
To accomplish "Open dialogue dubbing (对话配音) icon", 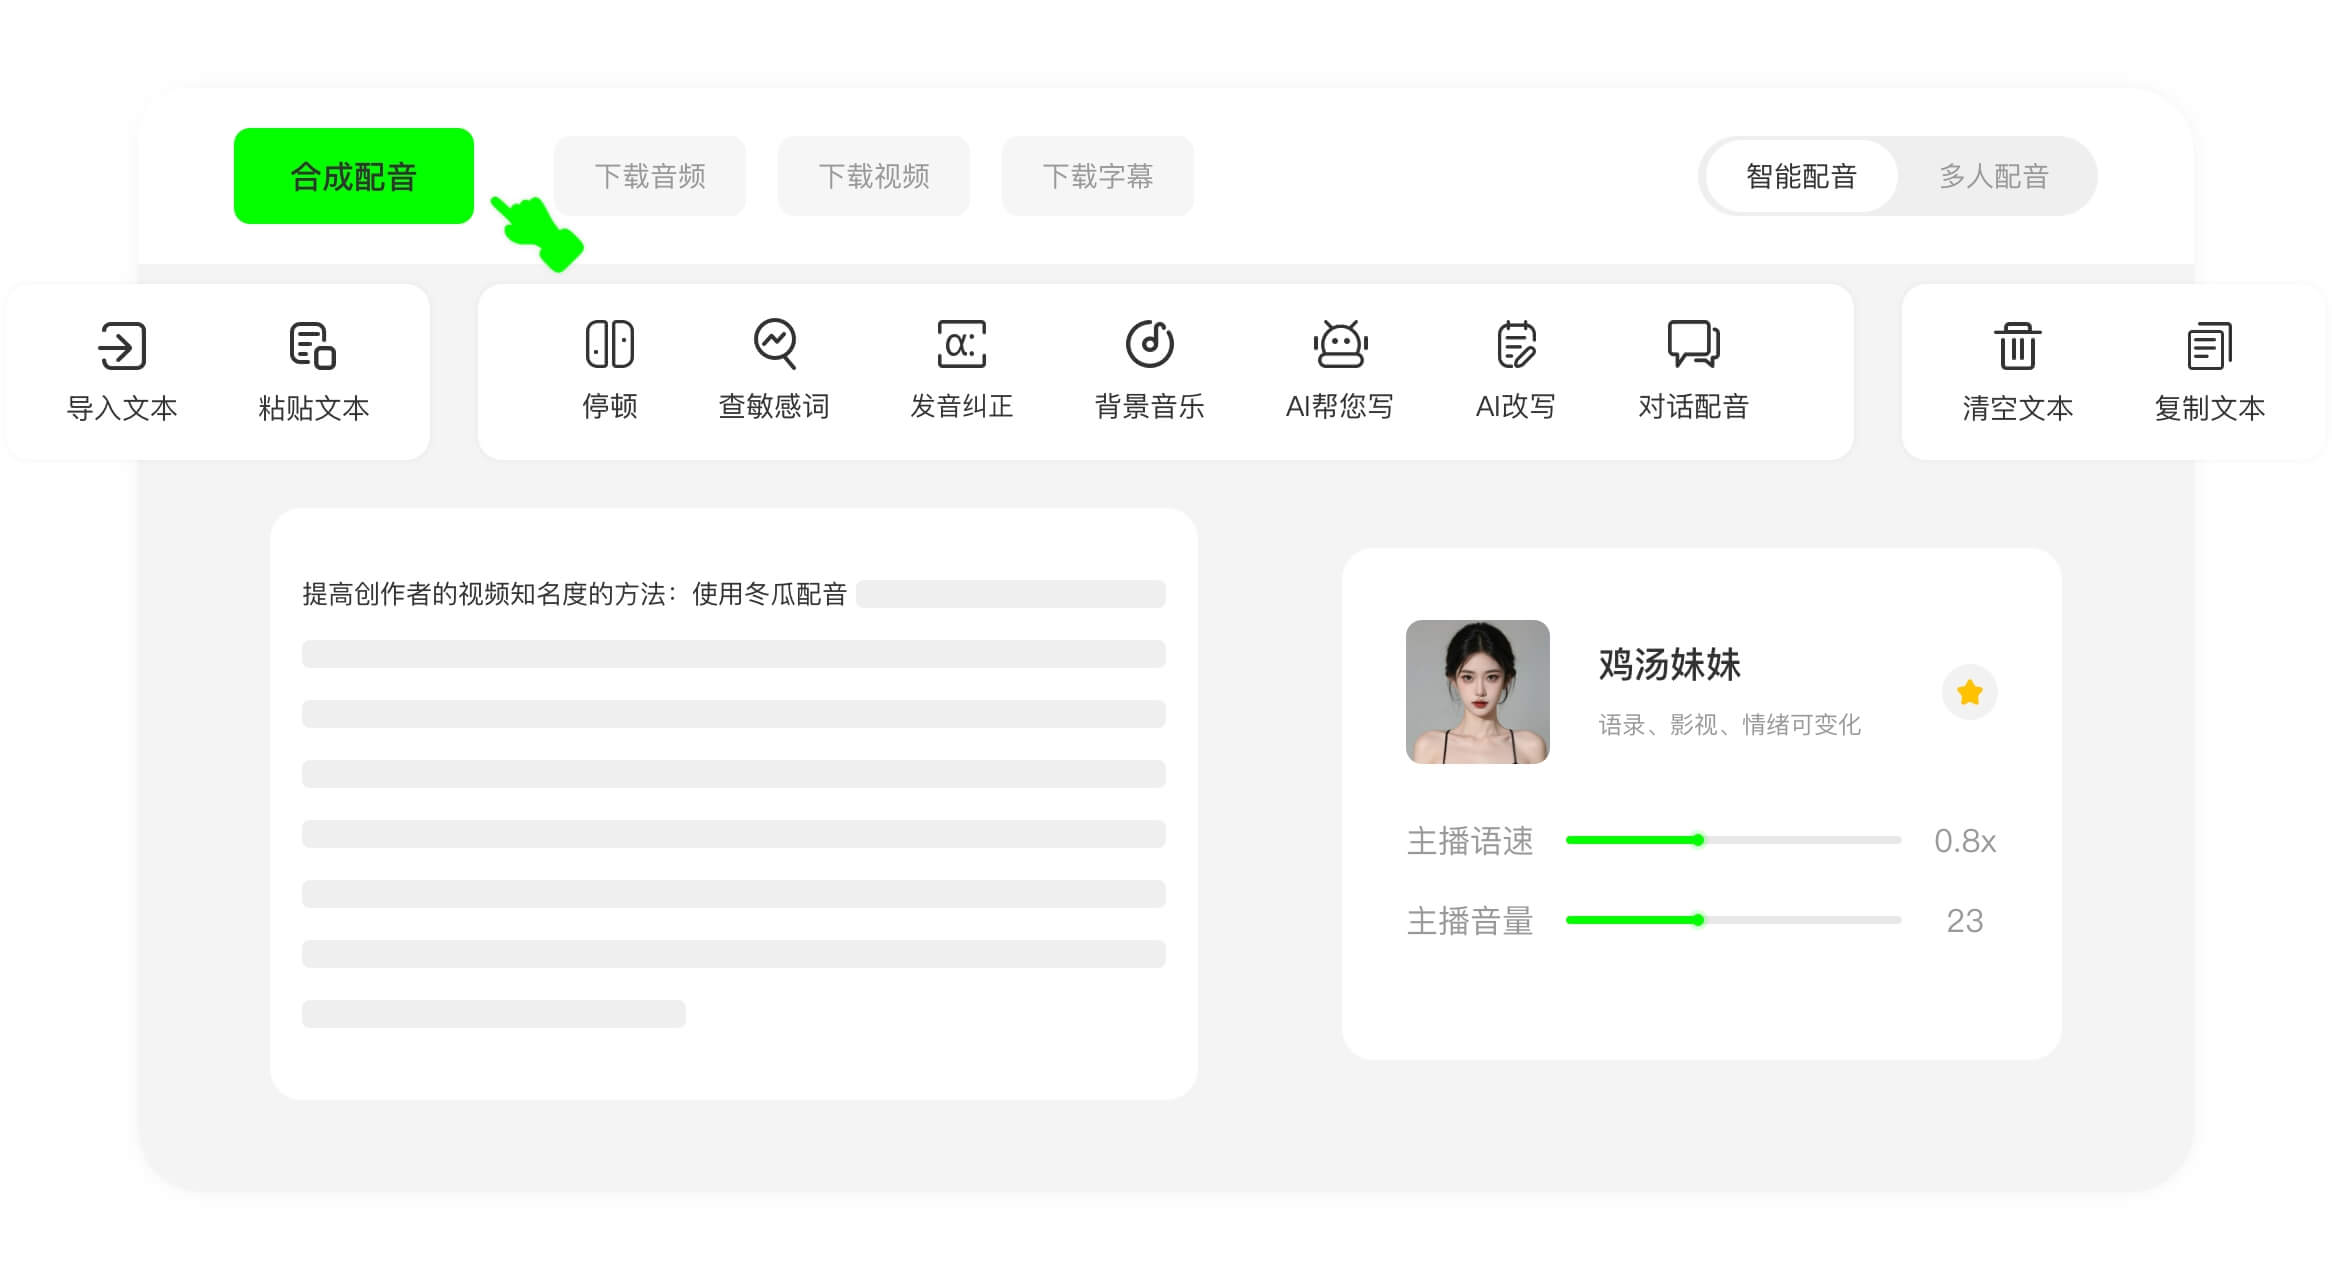I will 1692,344.
